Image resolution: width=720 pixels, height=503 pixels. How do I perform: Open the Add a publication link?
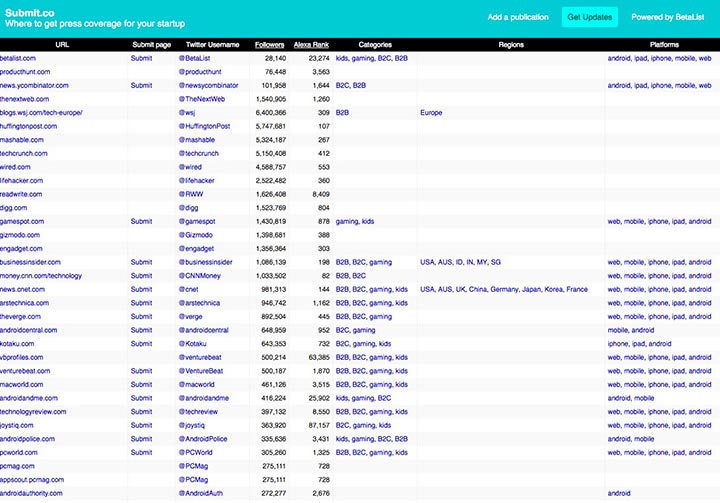(518, 17)
